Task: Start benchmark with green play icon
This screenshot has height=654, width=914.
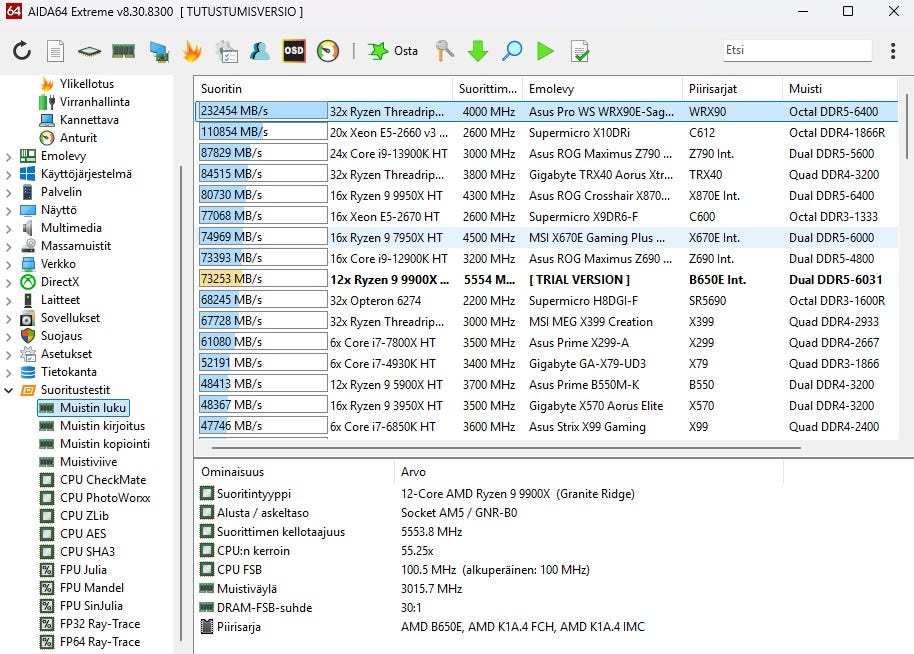Action: [x=545, y=51]
